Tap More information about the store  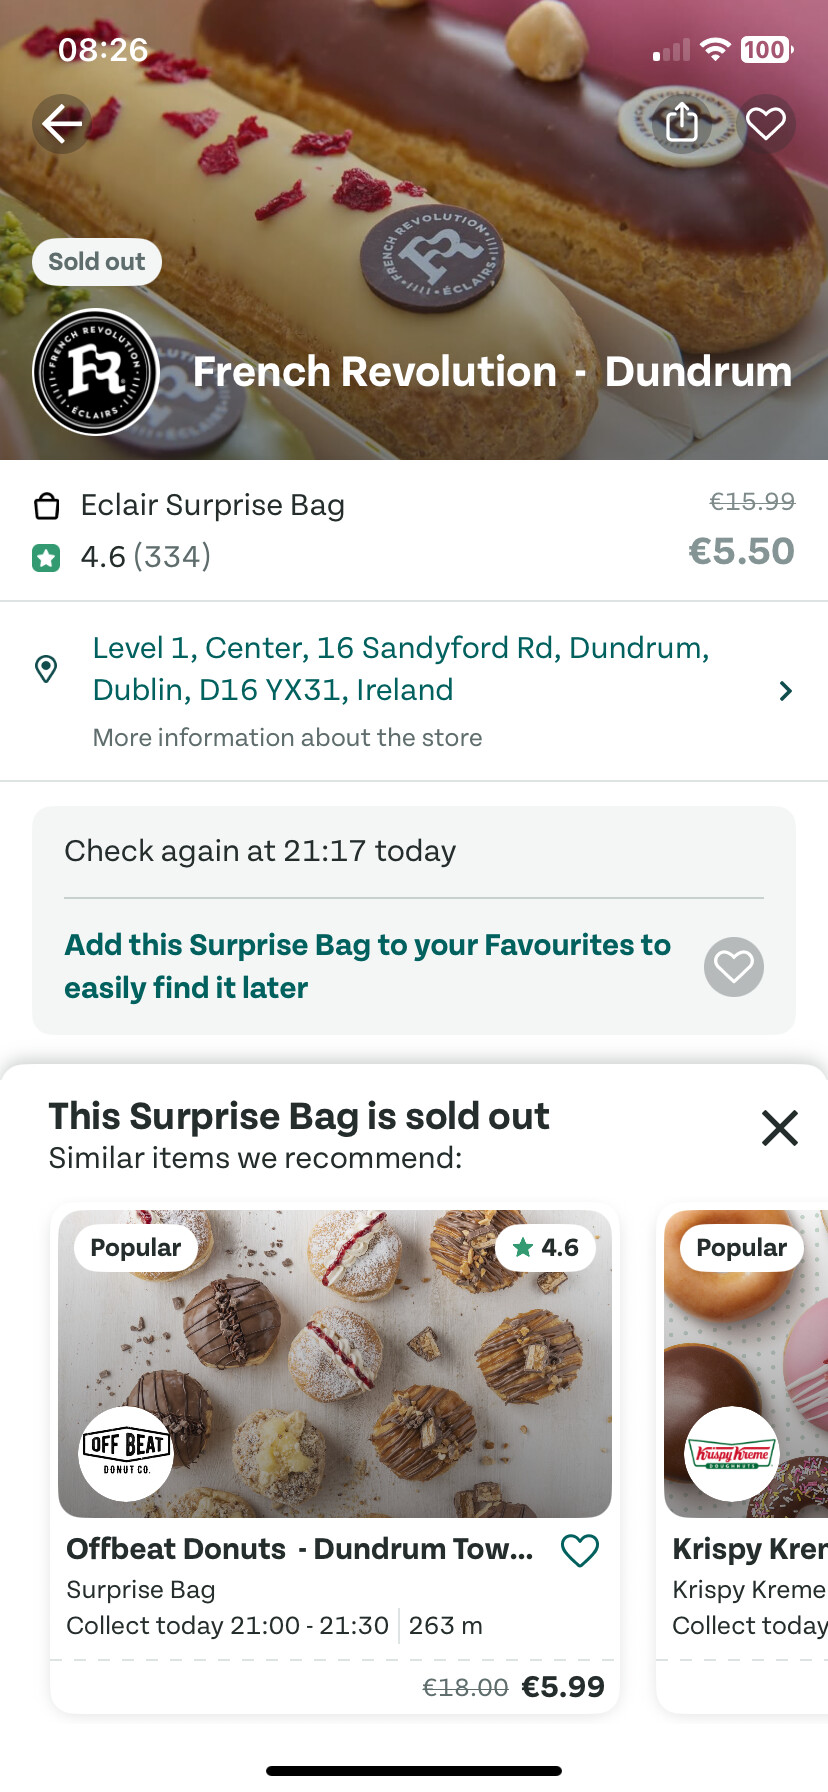[x=287, y=738]
